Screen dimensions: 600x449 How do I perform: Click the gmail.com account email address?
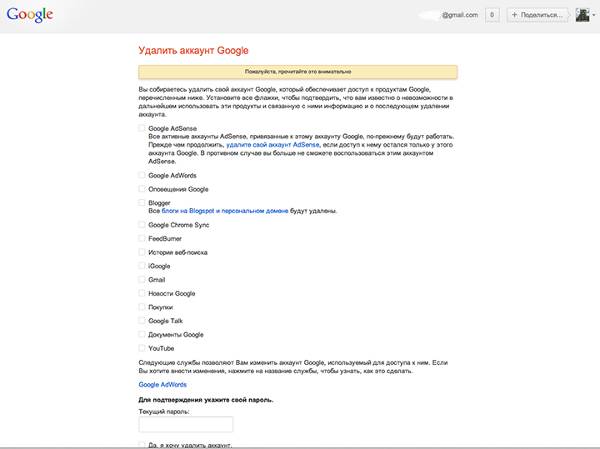(460, 15)
